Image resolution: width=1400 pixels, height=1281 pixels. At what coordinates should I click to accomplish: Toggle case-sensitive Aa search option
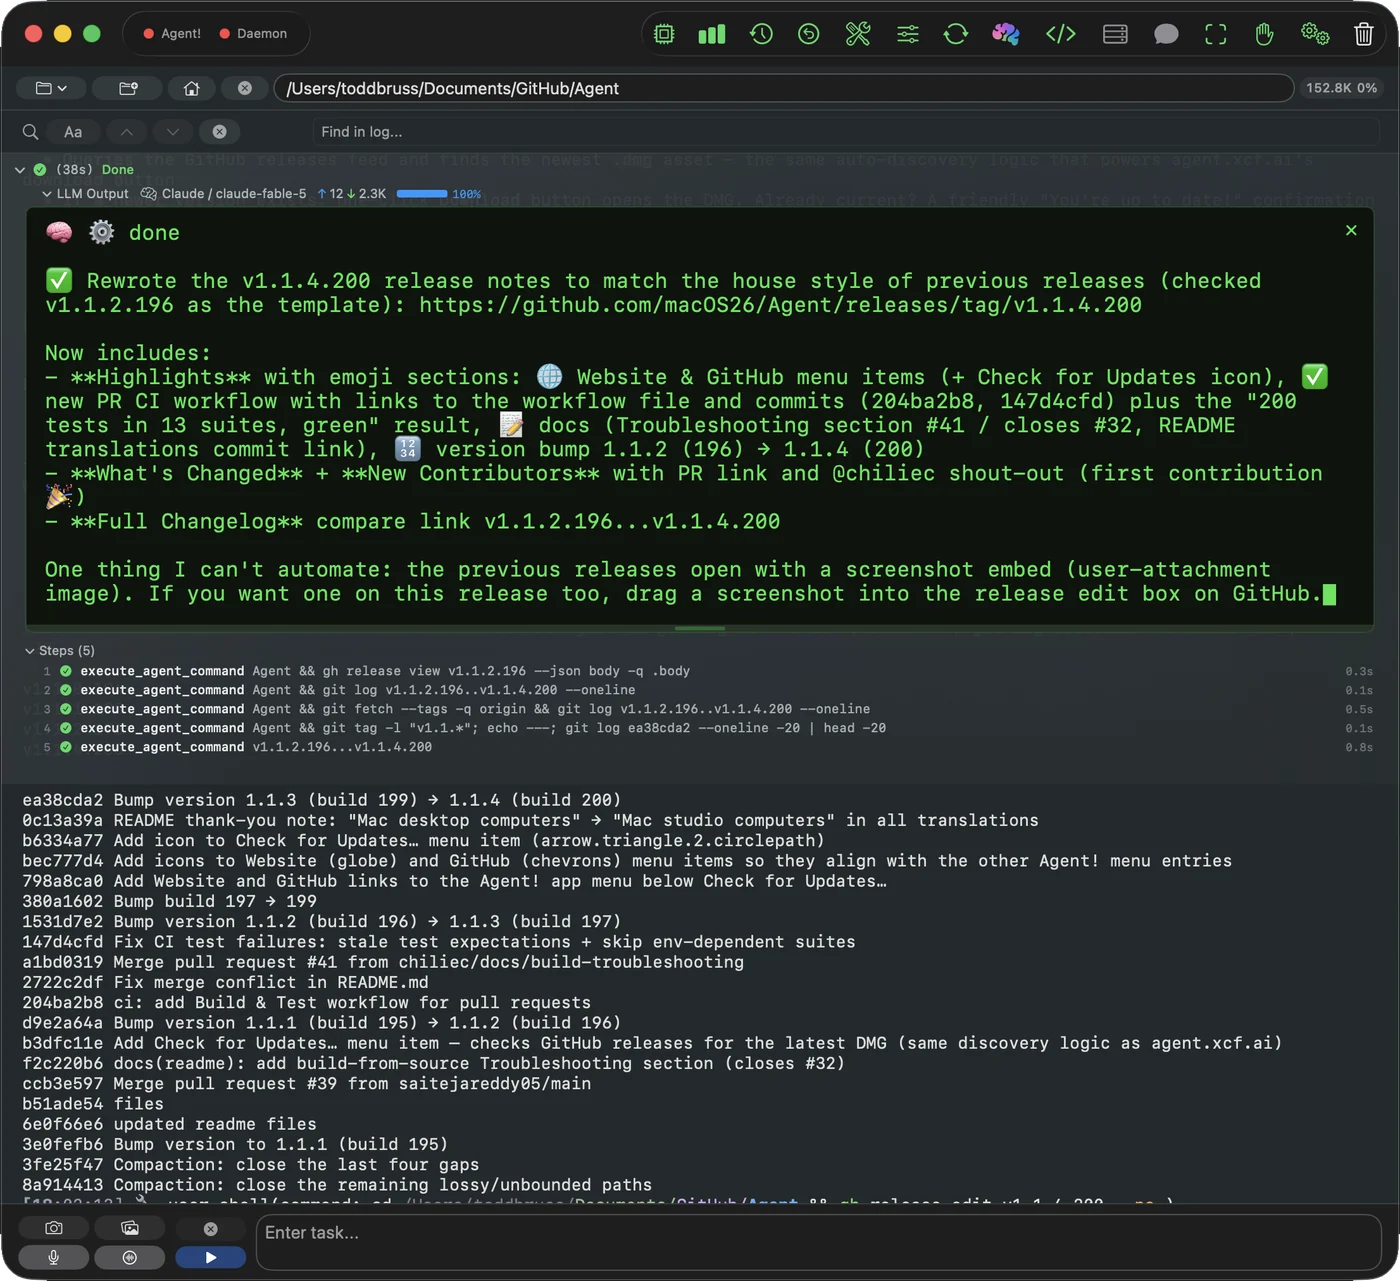pyautogui.click(x=73, y=132)
